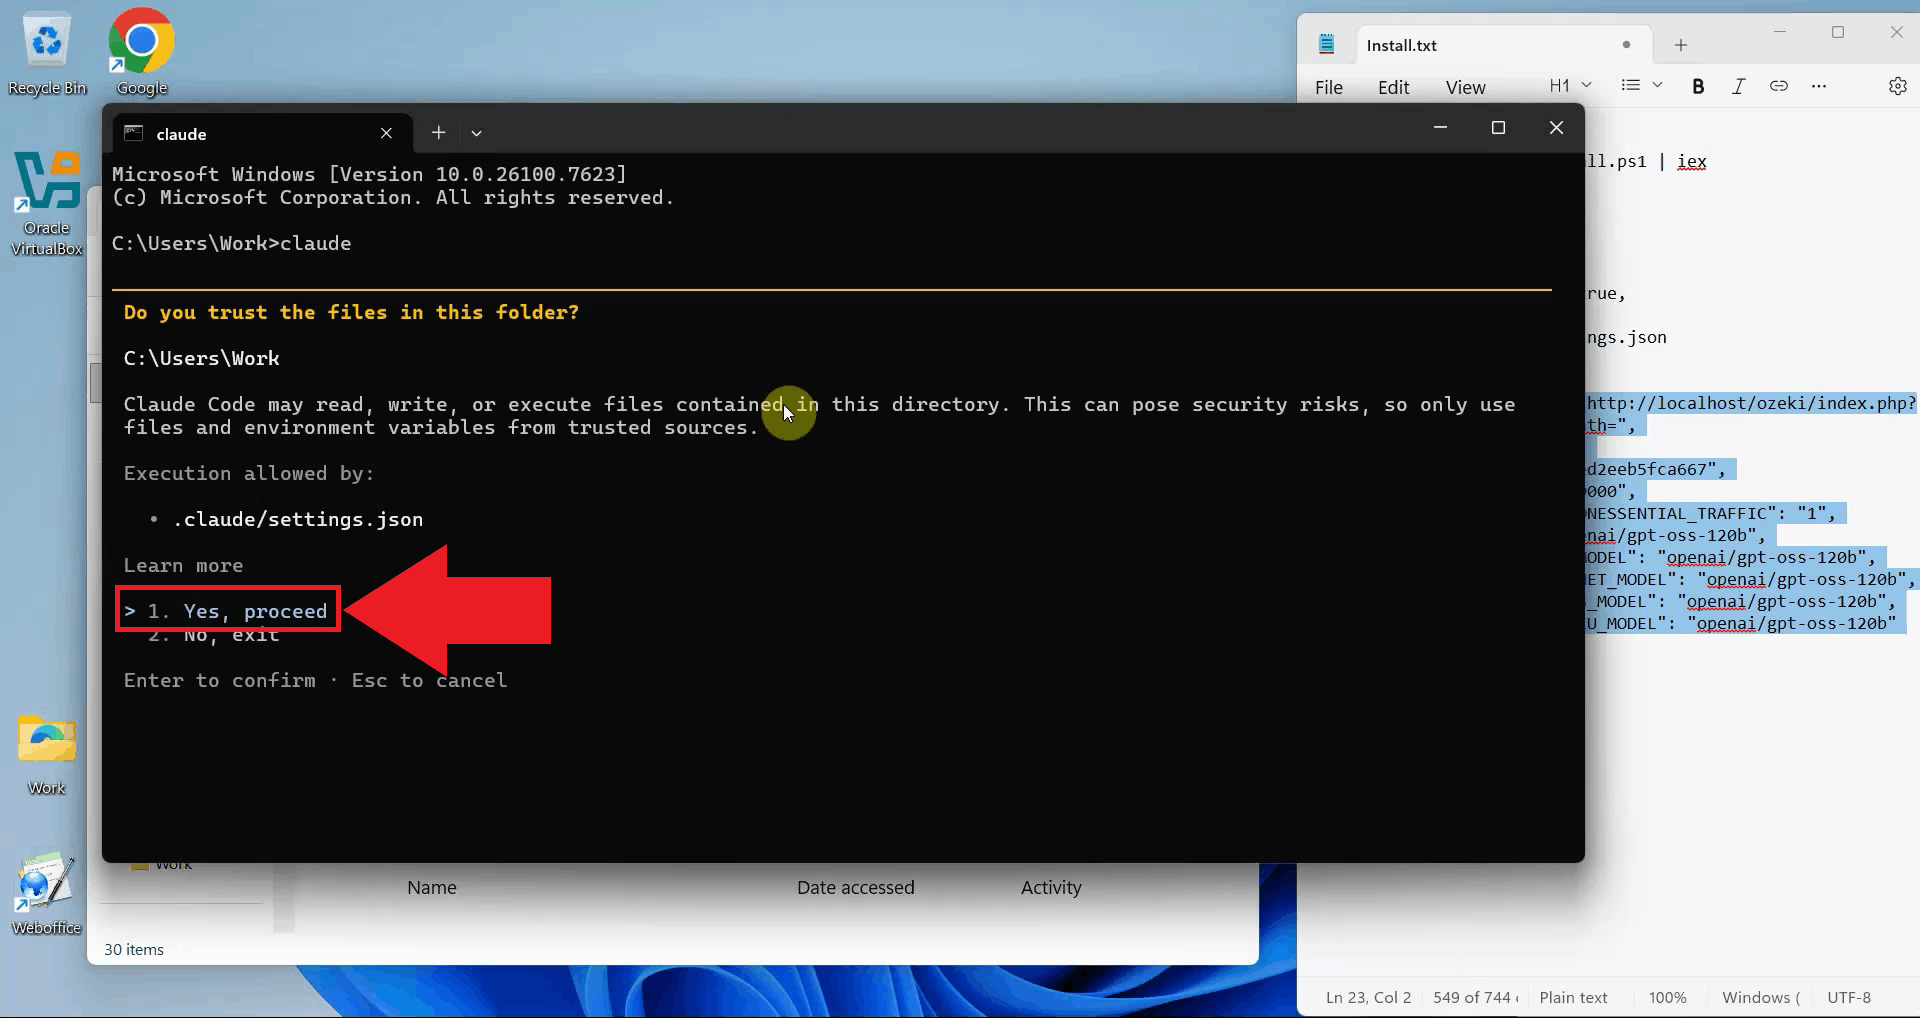Insert a hyperlink using the link icon

(x=1779, y=86)
